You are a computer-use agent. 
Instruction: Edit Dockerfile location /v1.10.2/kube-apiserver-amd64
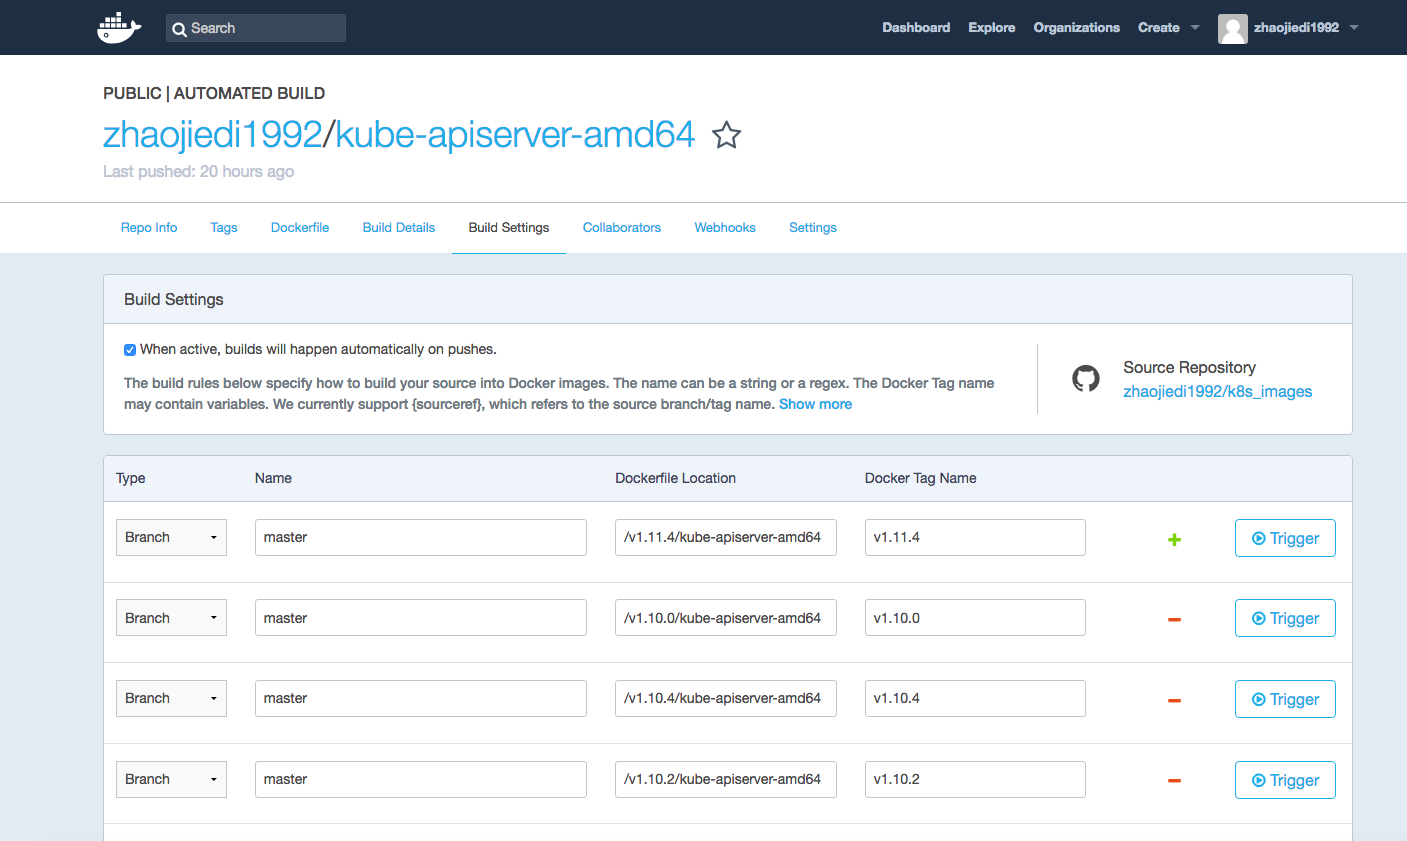click(x=726, y=779)
